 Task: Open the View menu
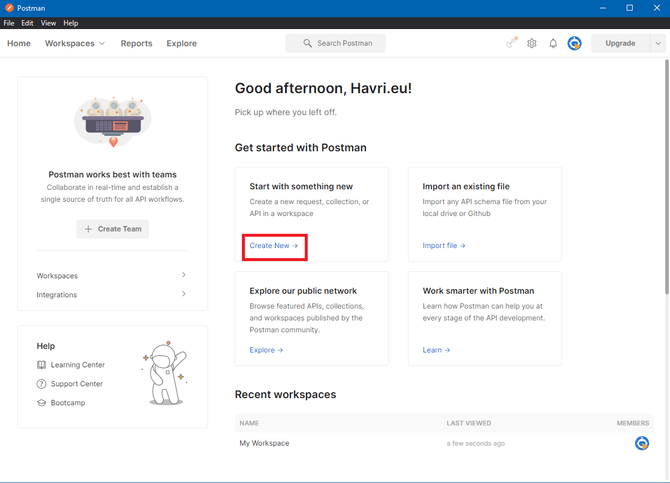[x=48, y=23]
